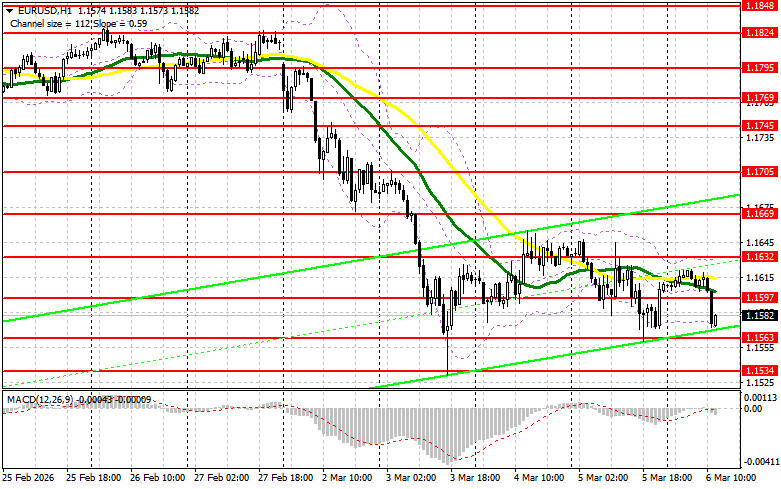Select the '25 Feb 2026' time axis label
Screen dimensions: 781x489
click(x=29, y=478)
